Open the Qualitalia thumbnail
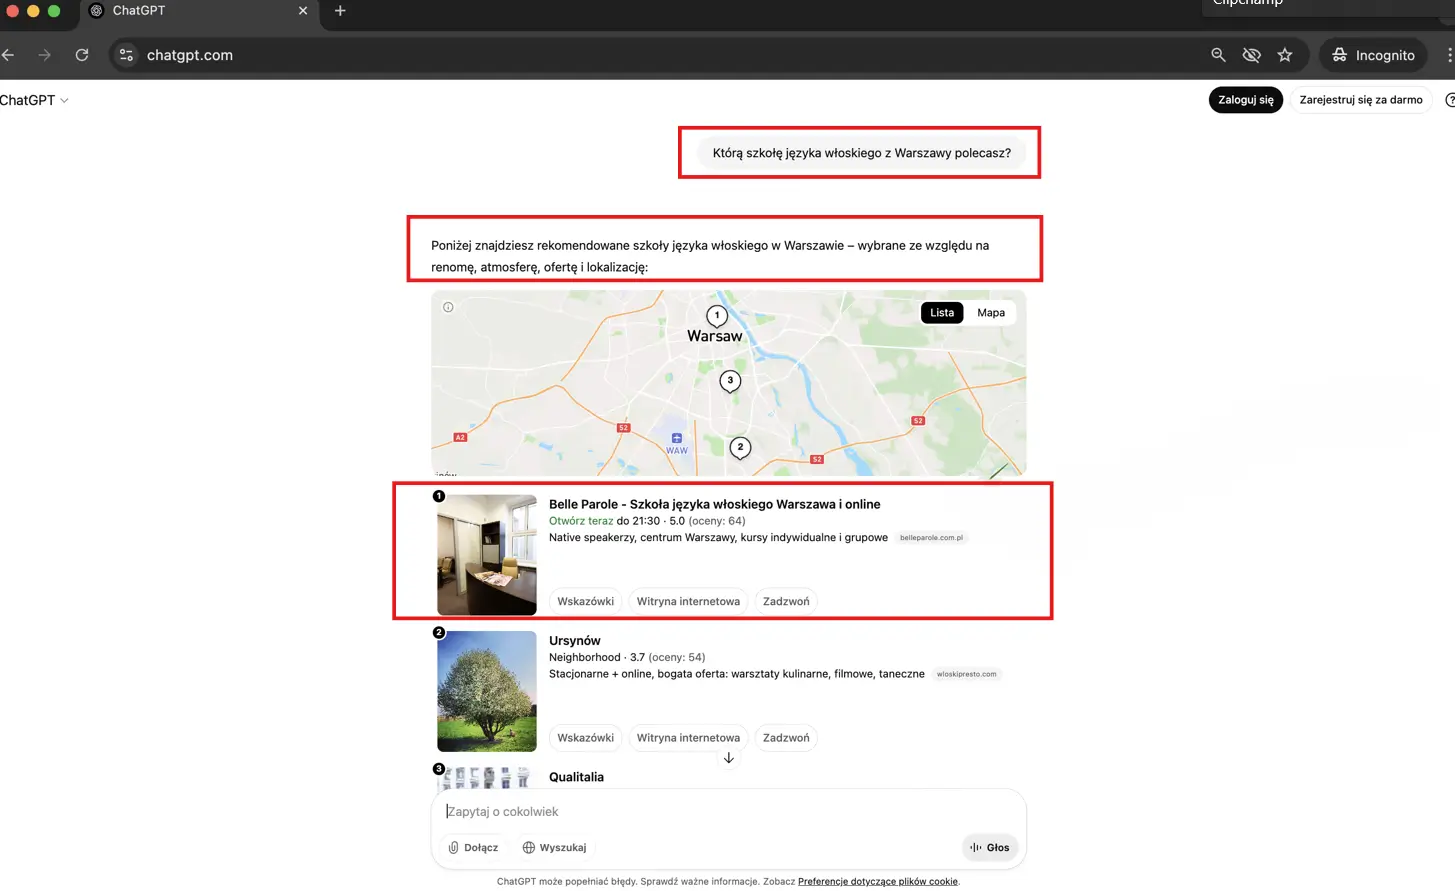 [487, 778]
